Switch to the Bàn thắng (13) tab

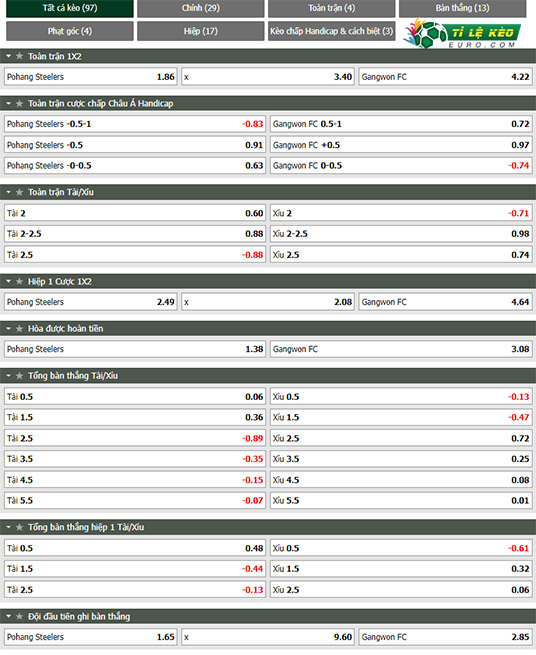(x=462, y=8)
